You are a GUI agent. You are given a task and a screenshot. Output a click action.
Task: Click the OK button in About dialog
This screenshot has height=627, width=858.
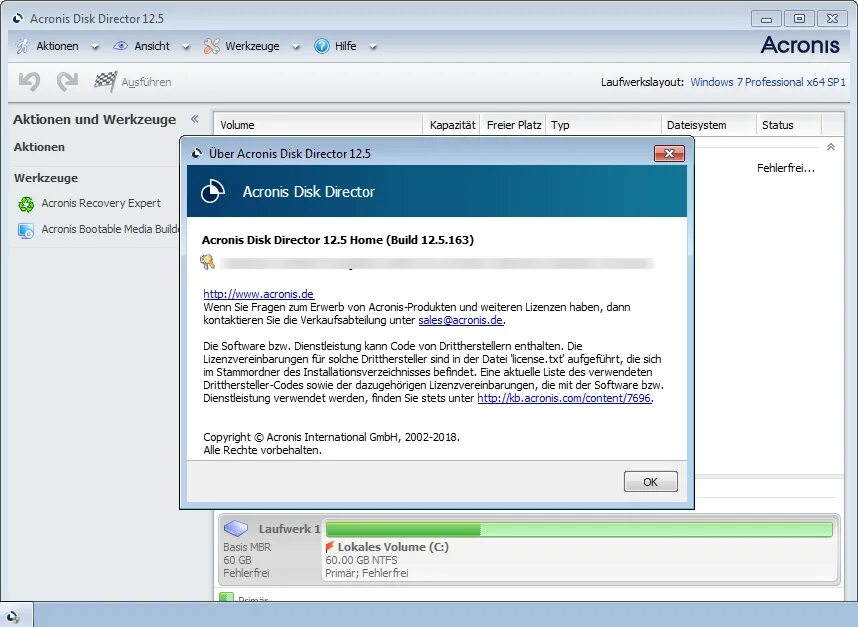pyautogui.click(x=651, y=481)
